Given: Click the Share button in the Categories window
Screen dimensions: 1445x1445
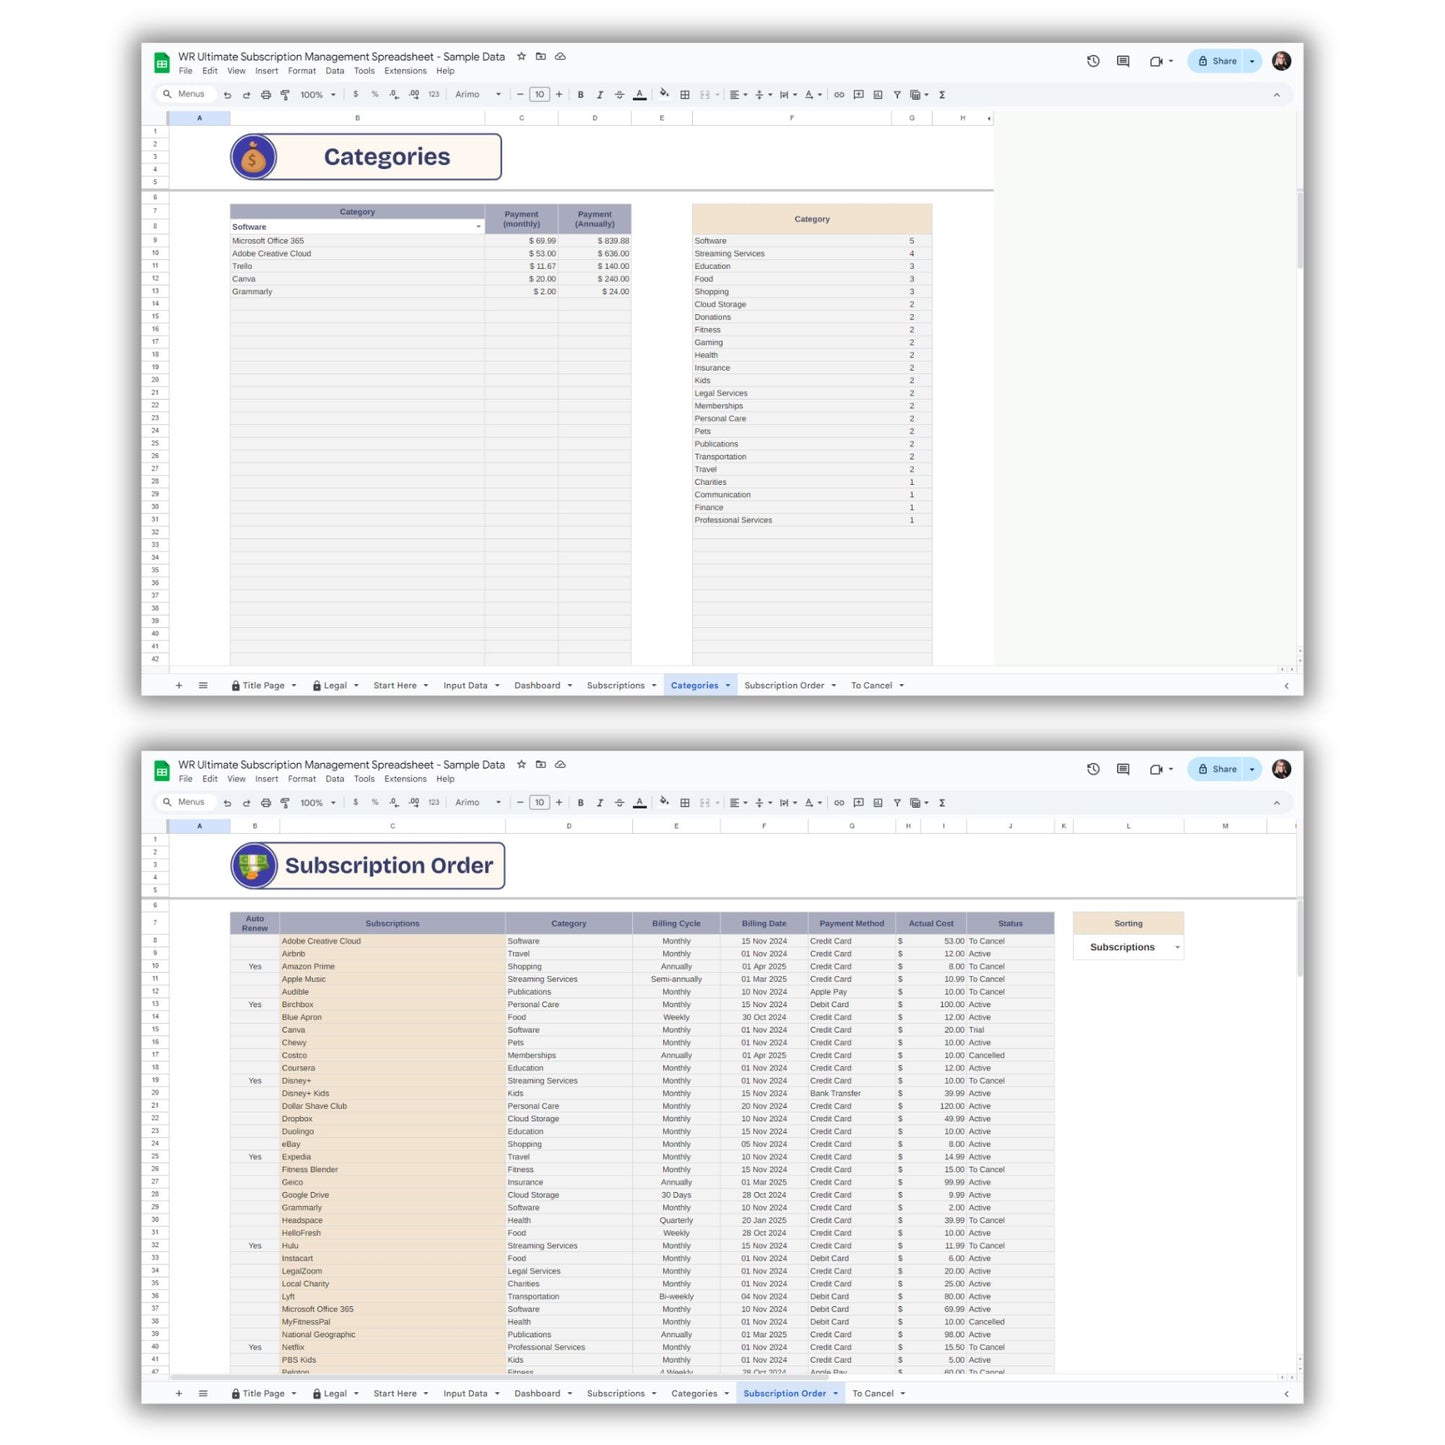Looking at the screenshot, I should point(1217,61).
